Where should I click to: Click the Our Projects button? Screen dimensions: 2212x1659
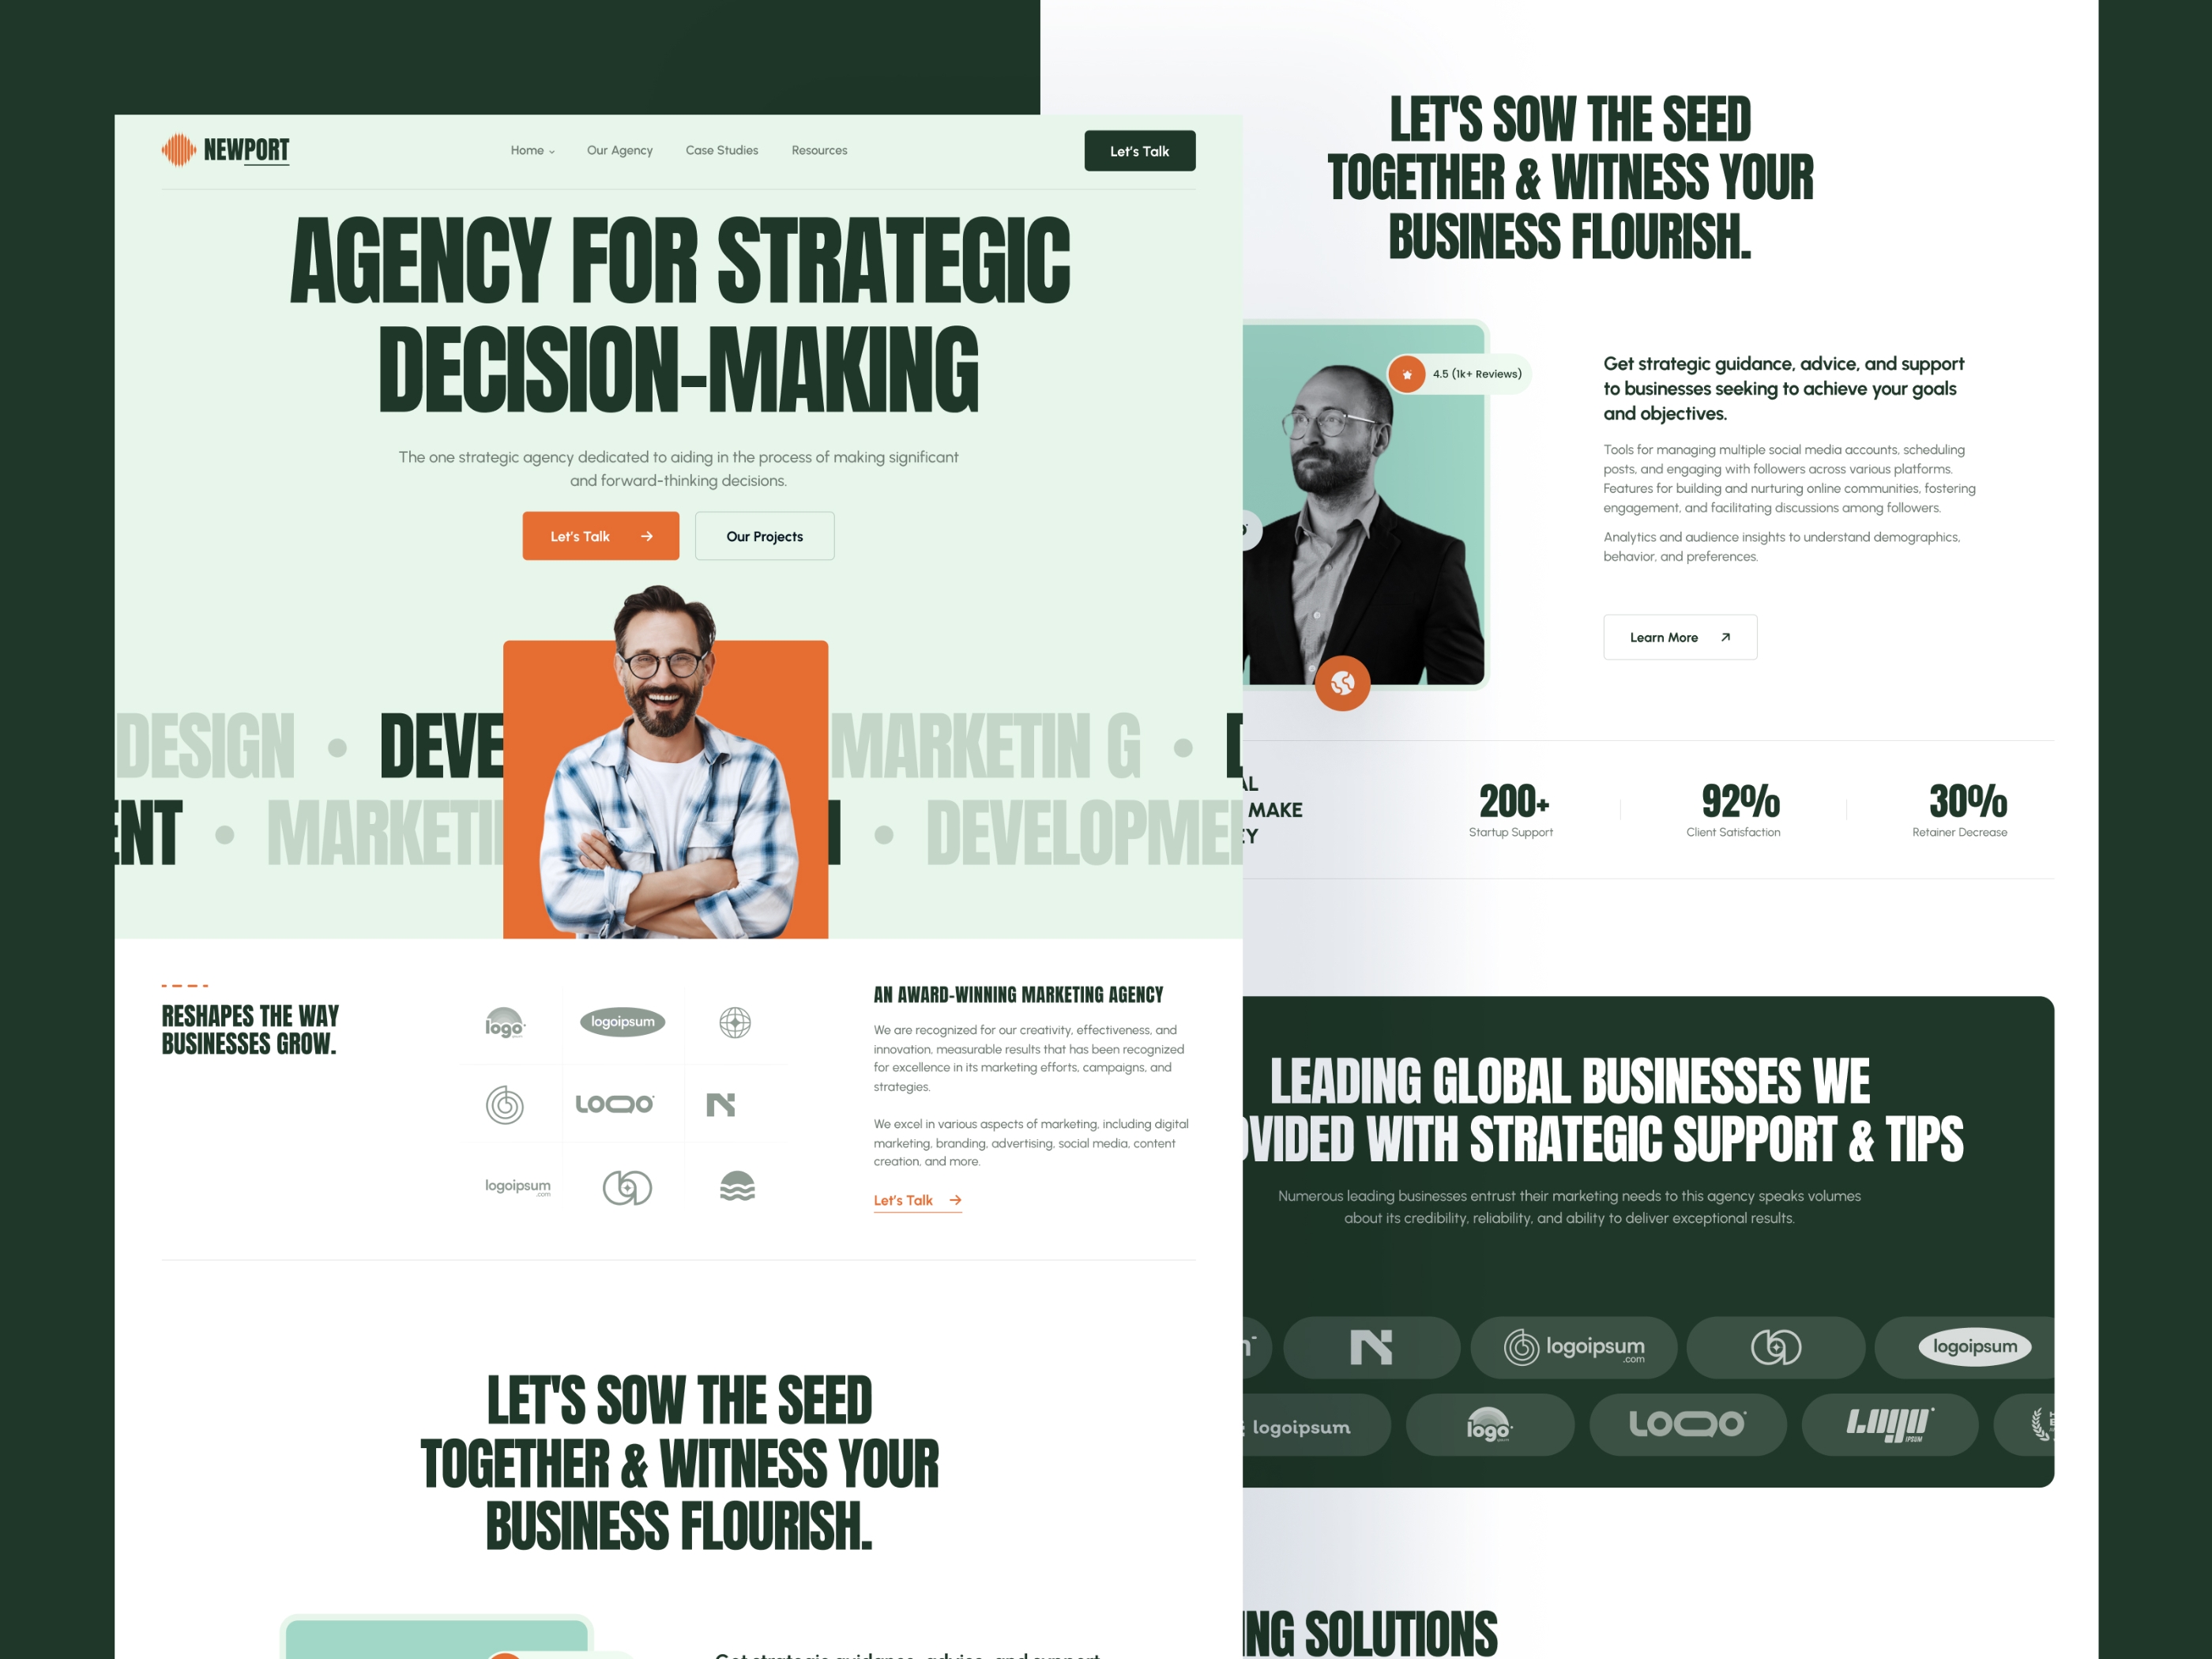coord(763,535)
